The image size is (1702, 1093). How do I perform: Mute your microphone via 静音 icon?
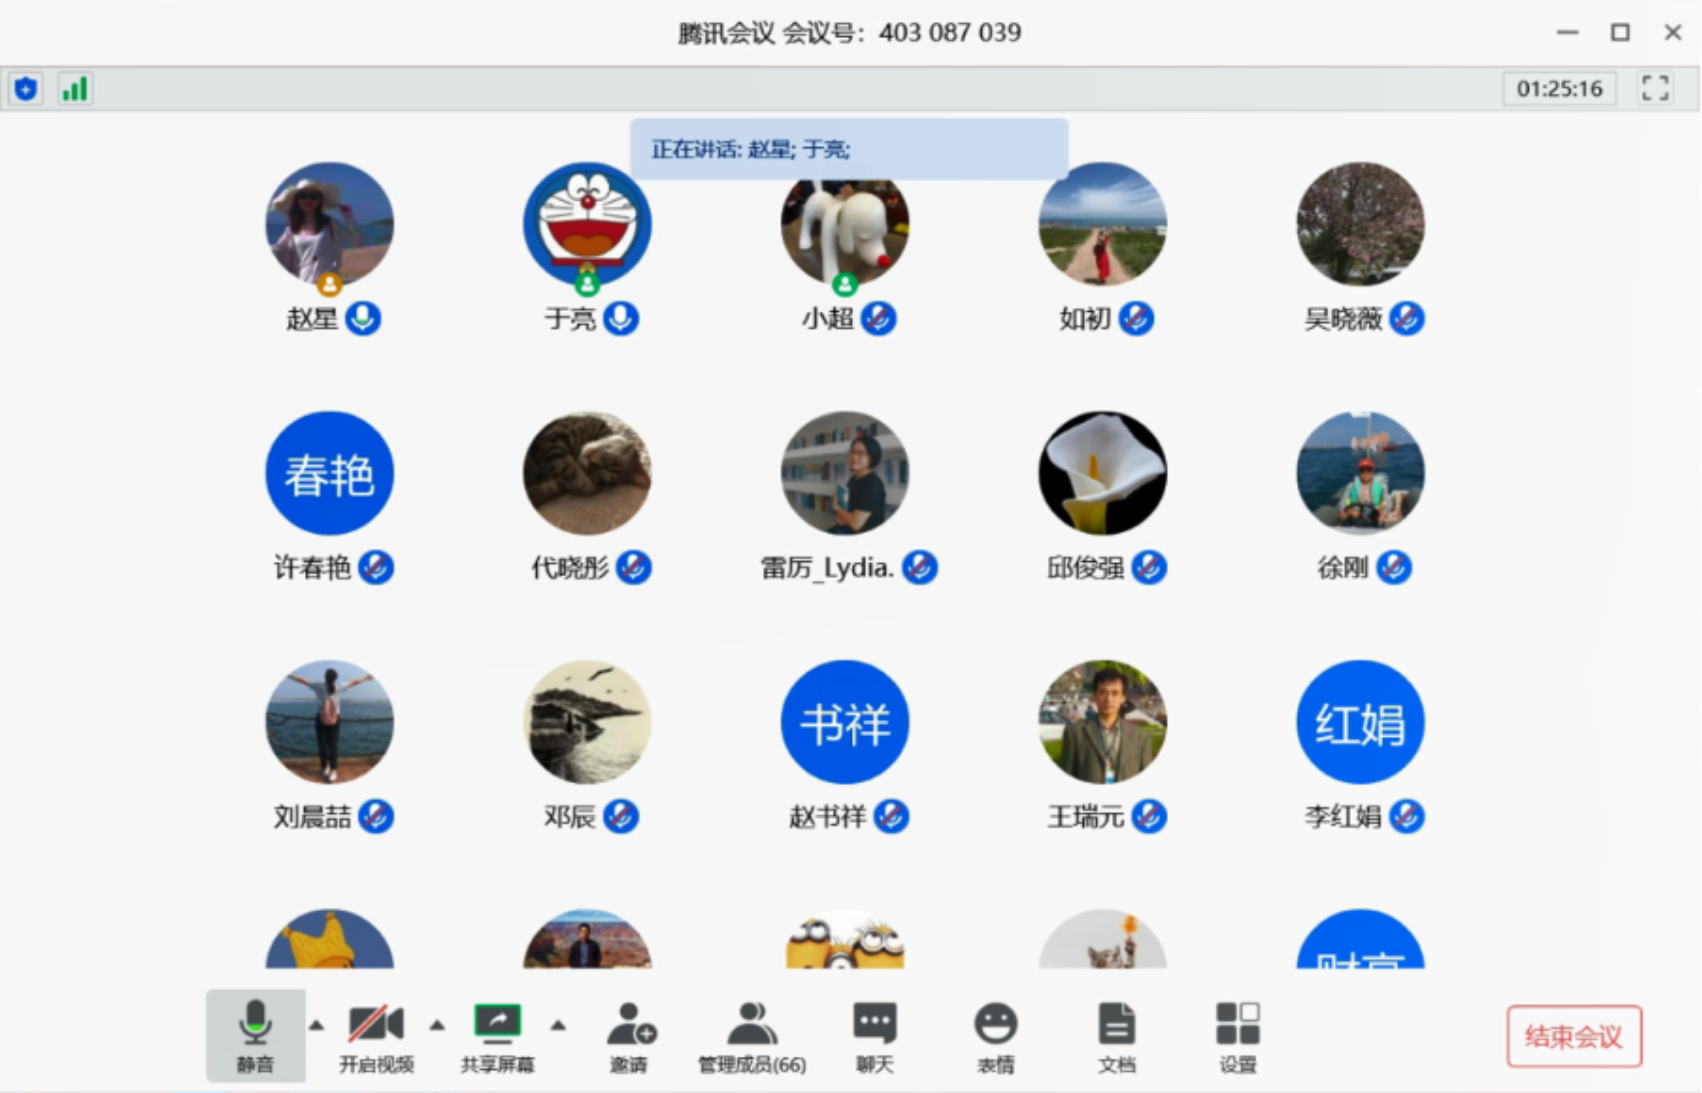(x=255, y=1035)
